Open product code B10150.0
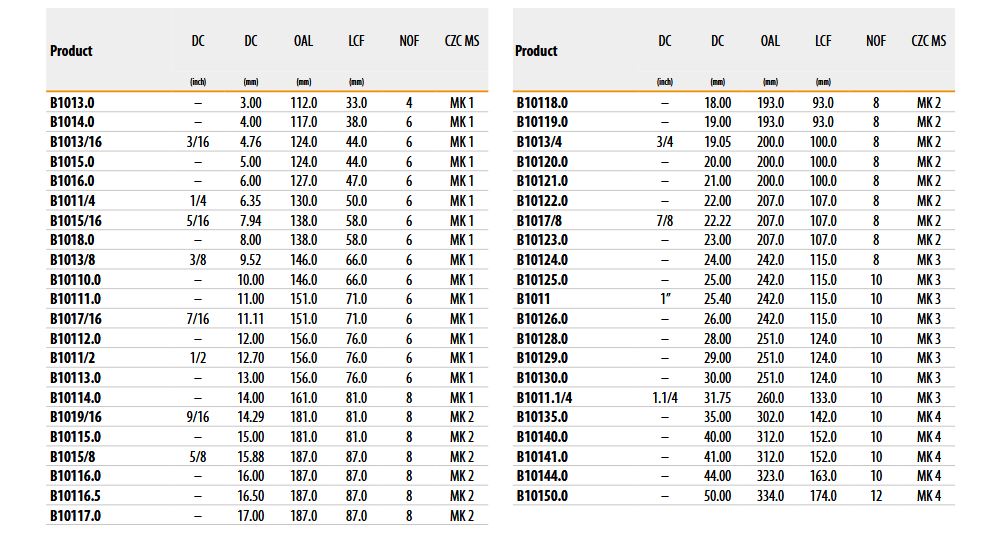Viewport: 1002px width, 538px height. (x=542, y=495)
